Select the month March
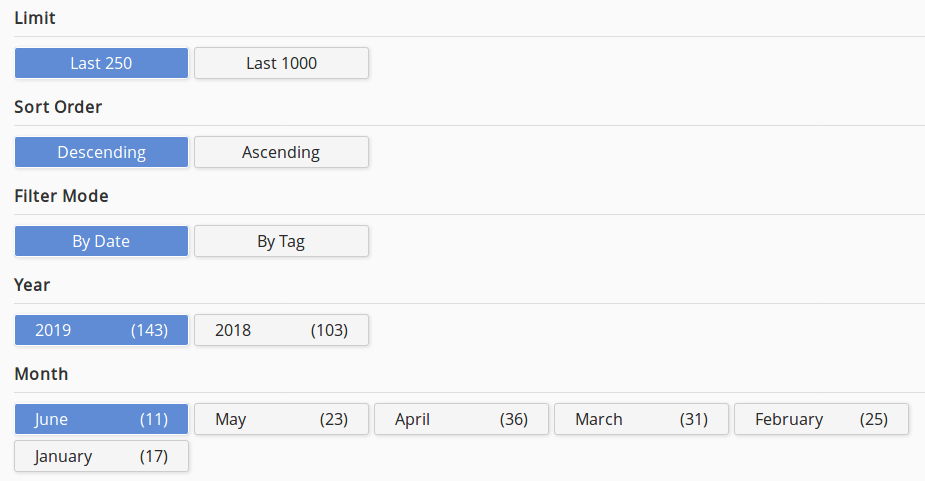The height and width of the screenshot is (481, 925). 641,419
